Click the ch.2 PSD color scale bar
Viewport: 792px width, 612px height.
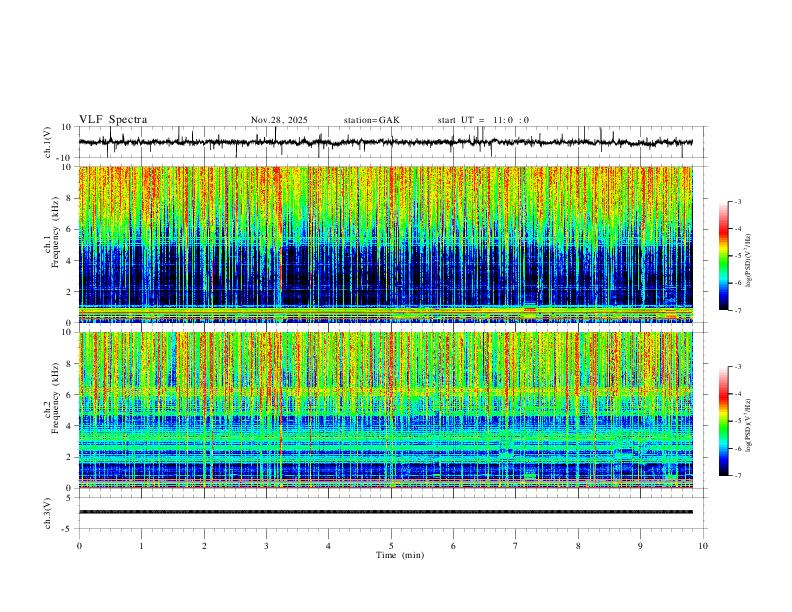tap(723, 421)
